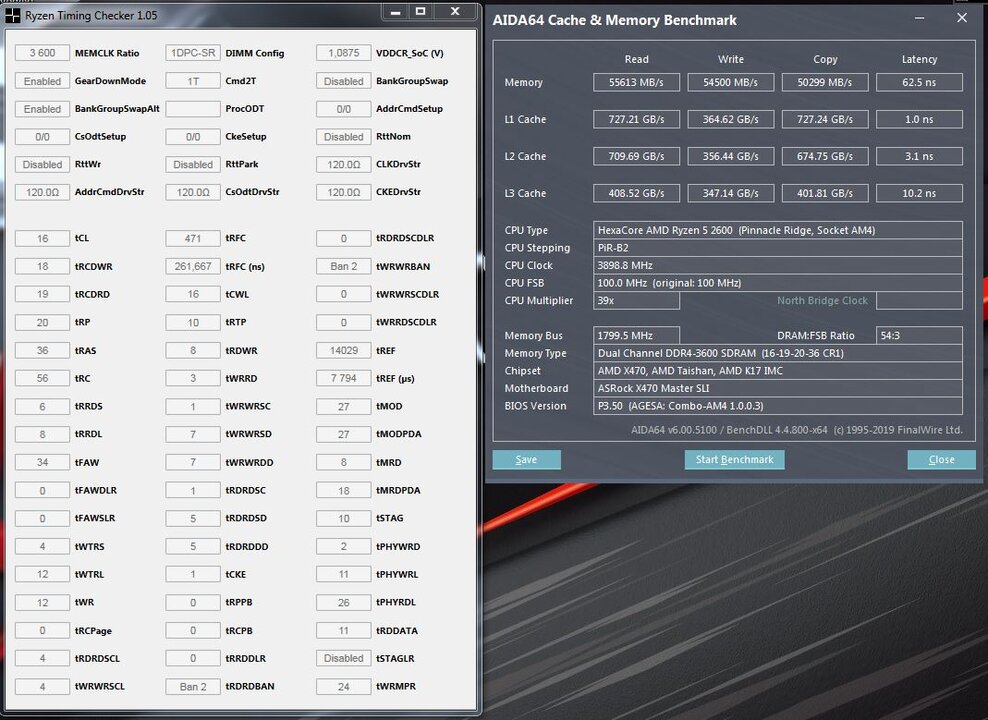Click the AddrCmdDrvStr value field

coord(42,192)
